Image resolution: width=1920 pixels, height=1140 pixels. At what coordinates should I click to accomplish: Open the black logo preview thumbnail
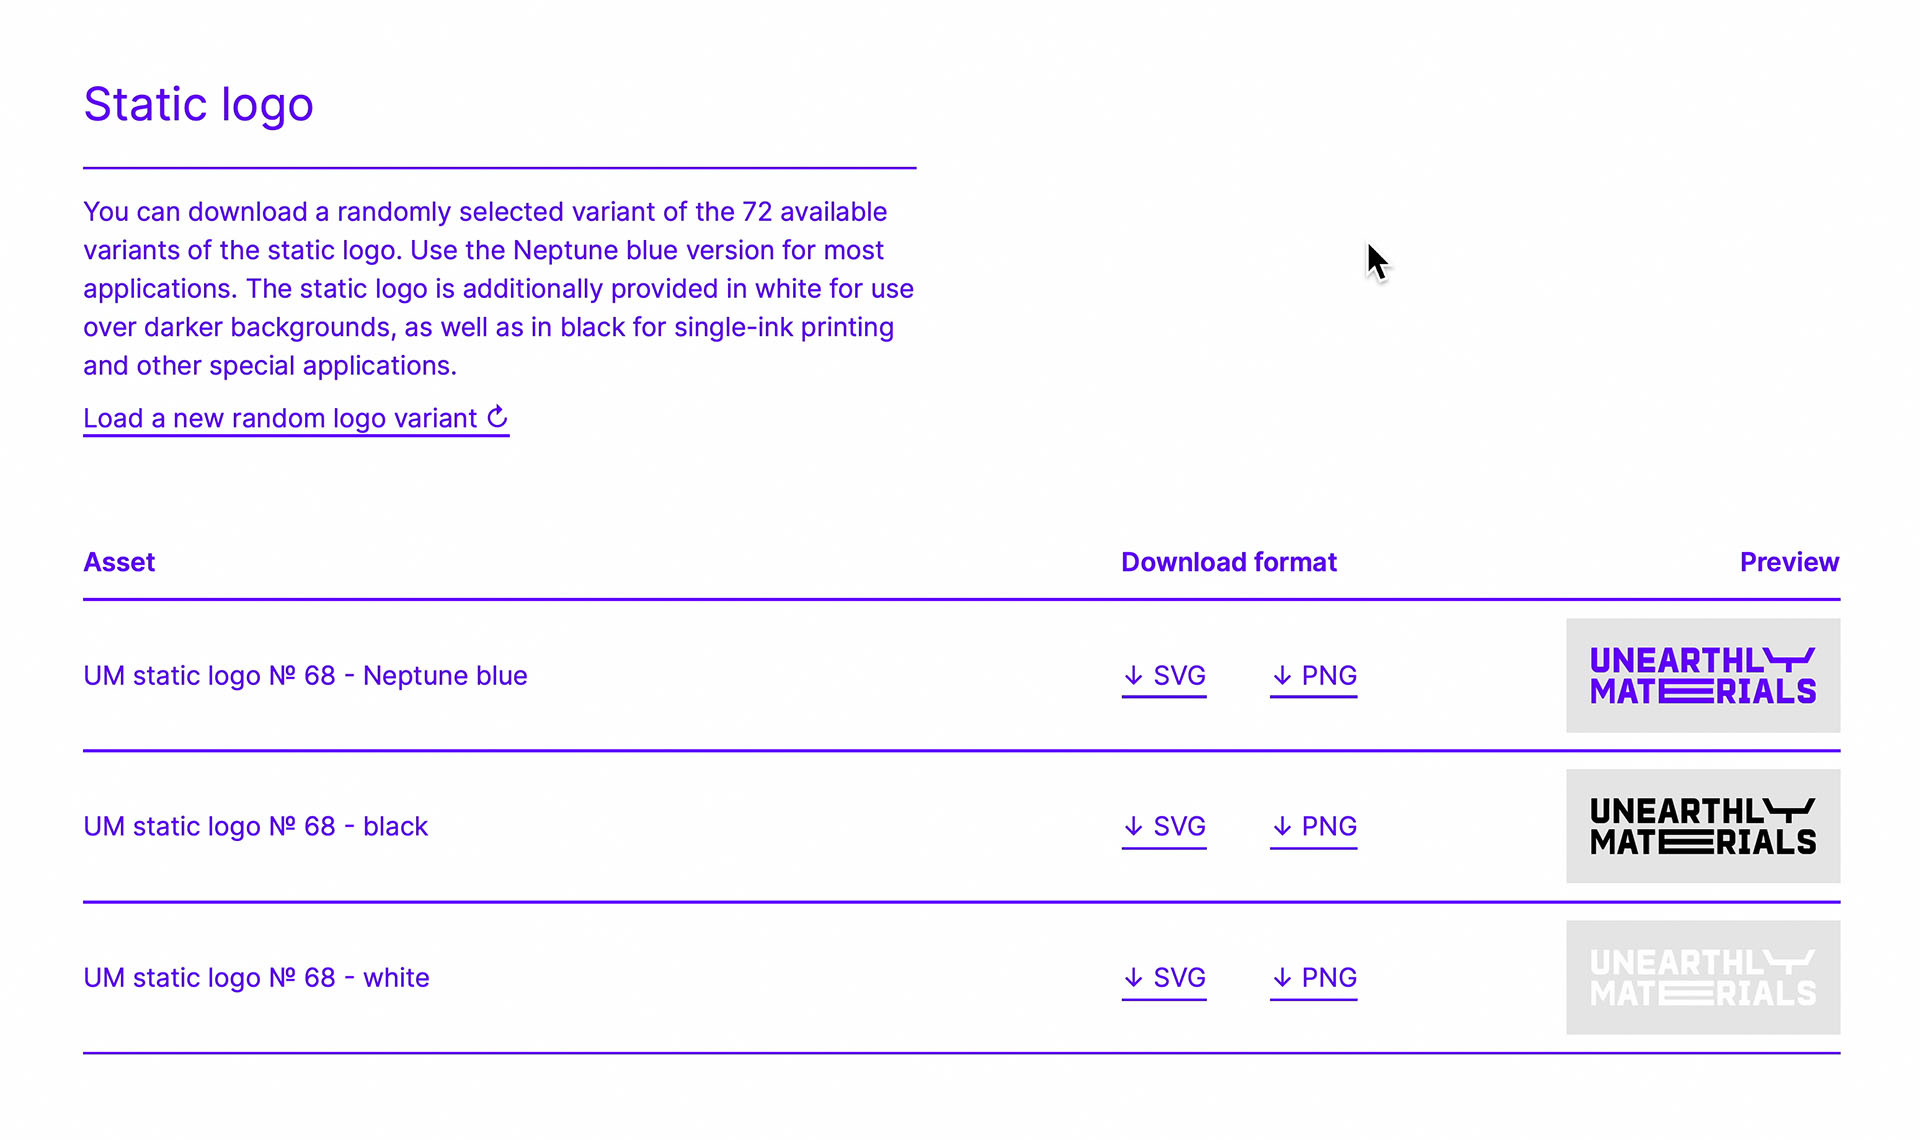[1702, 827]
